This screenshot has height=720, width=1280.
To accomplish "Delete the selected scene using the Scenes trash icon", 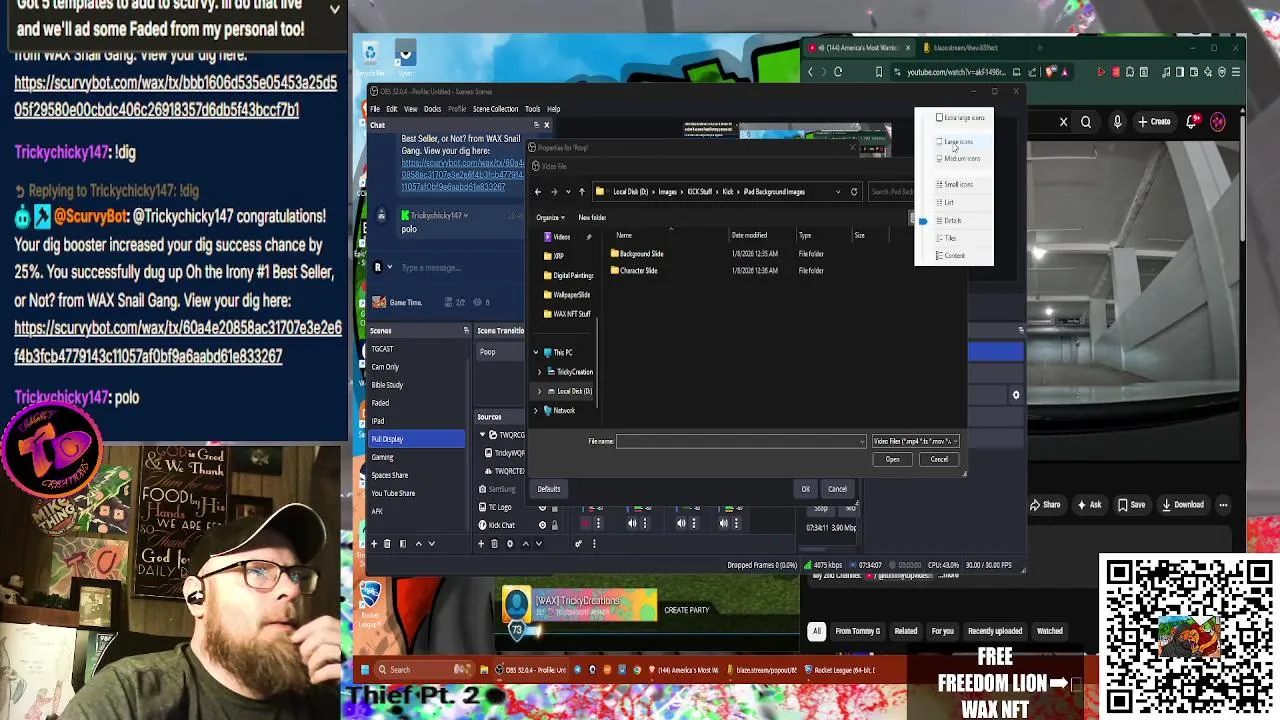I will pyautogui.click(x=387, y=544).
